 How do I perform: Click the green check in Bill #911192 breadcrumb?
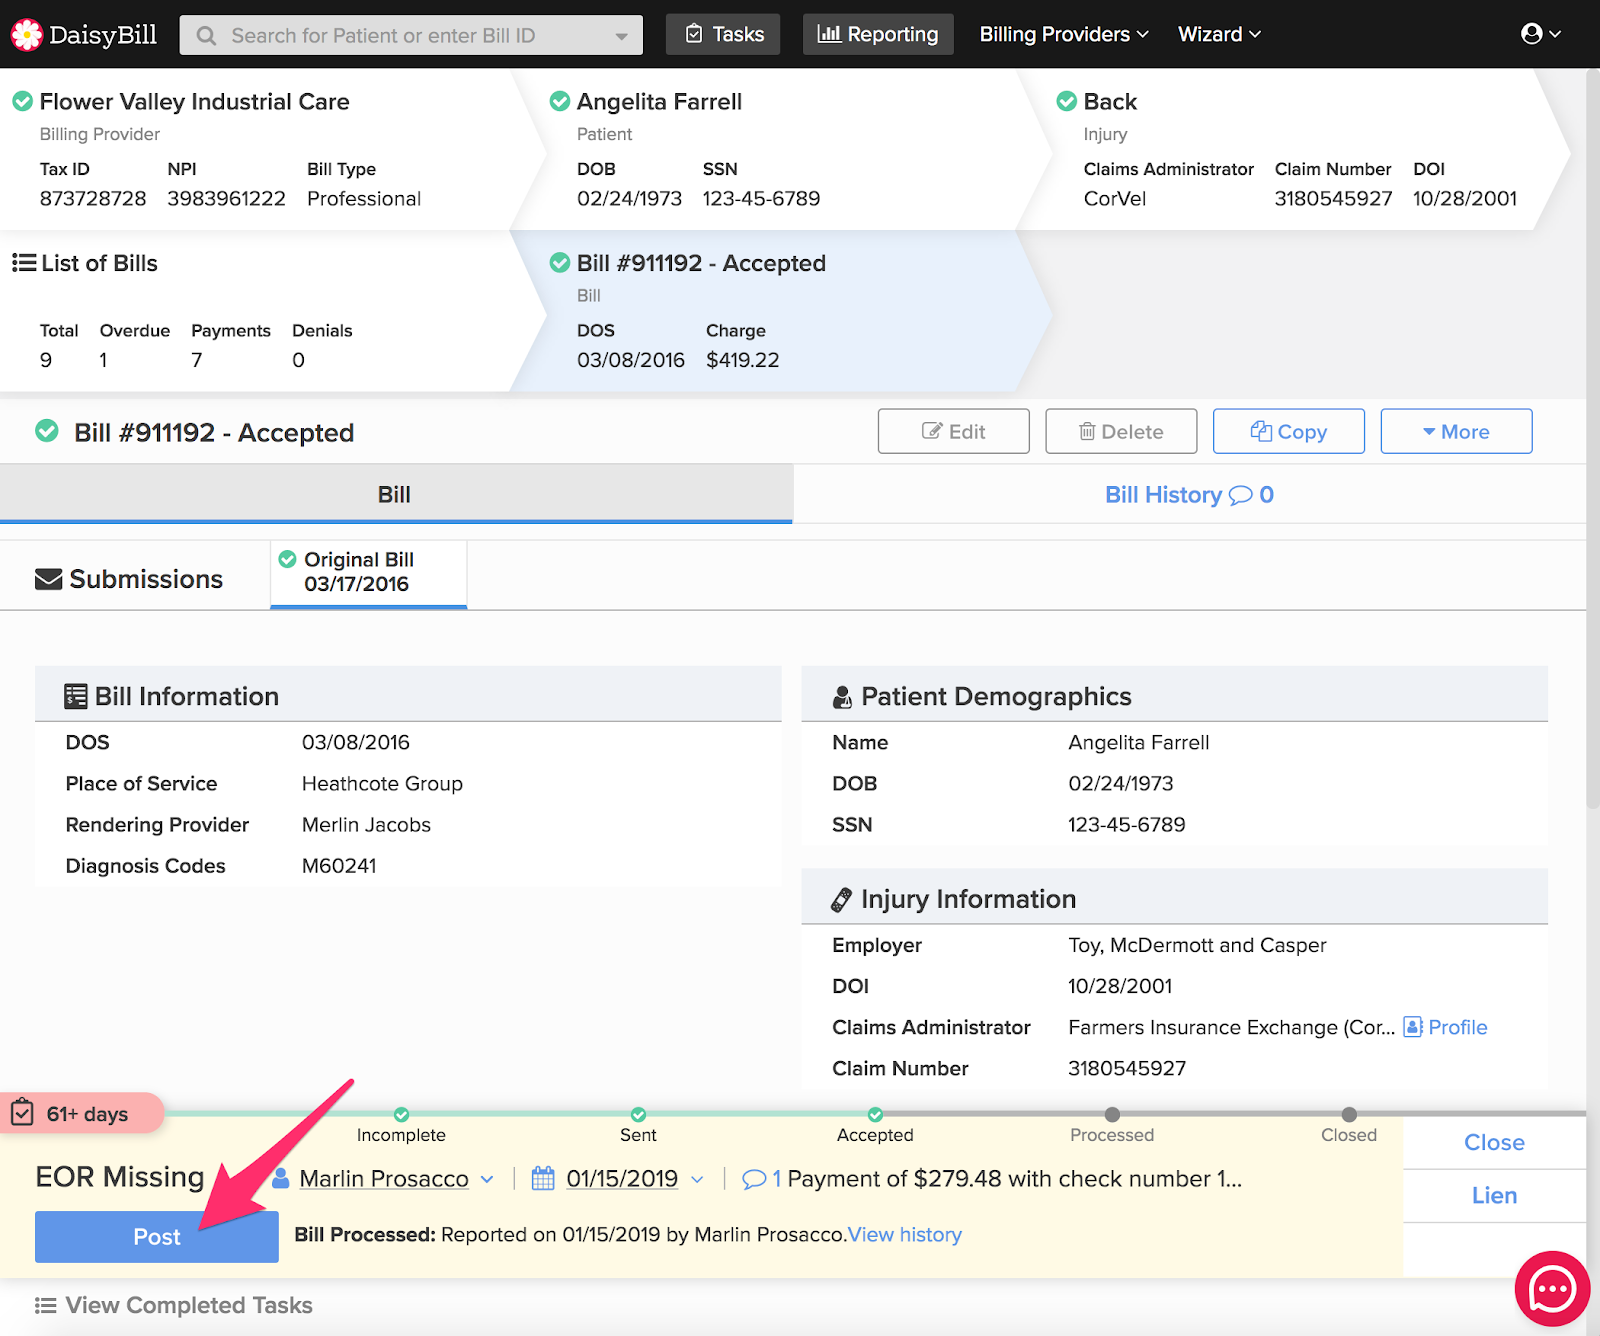point(560,263)
